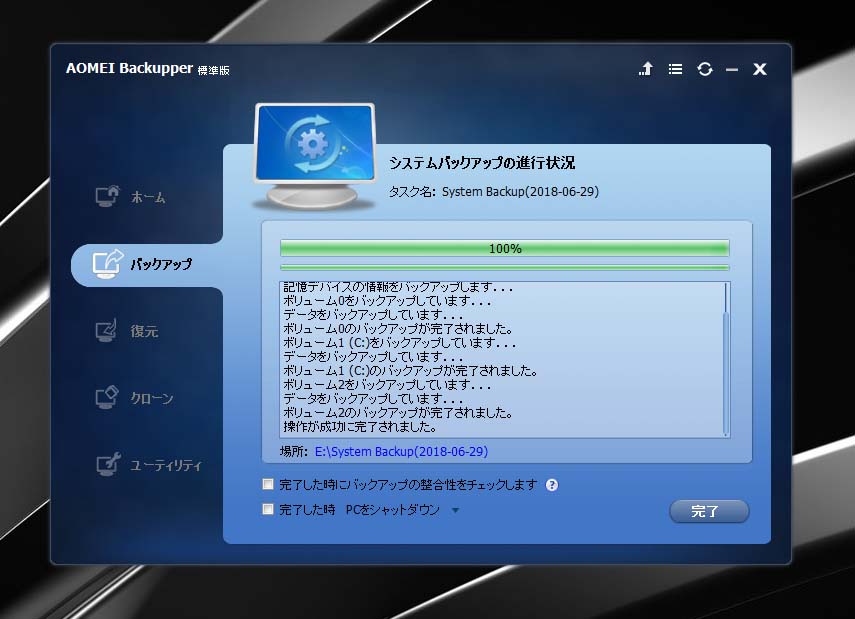Click log line ボリューム2のバックアップが完了されました。

pos(398,412)
